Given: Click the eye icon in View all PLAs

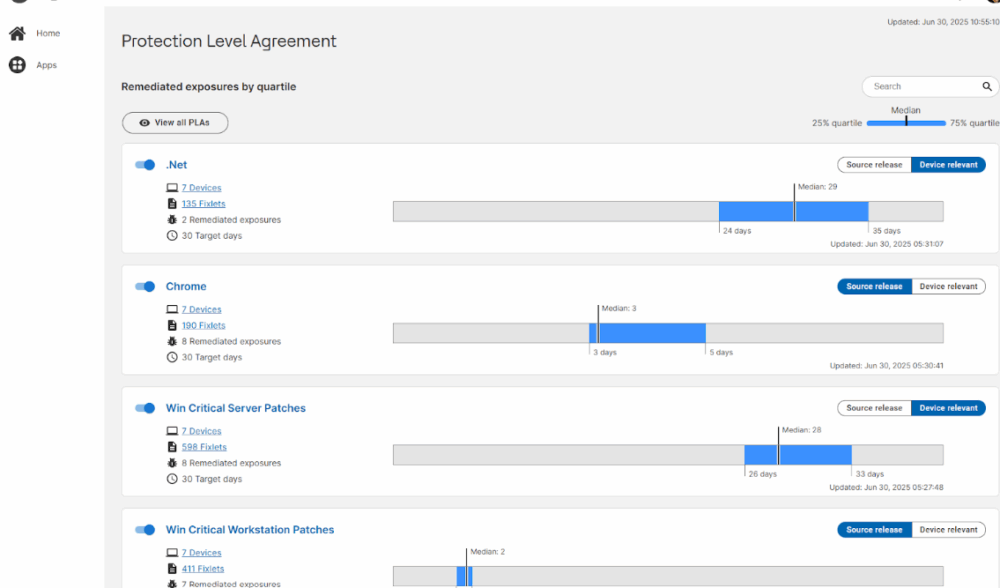Looking at the screenshot, I should (x=145, y=123).
